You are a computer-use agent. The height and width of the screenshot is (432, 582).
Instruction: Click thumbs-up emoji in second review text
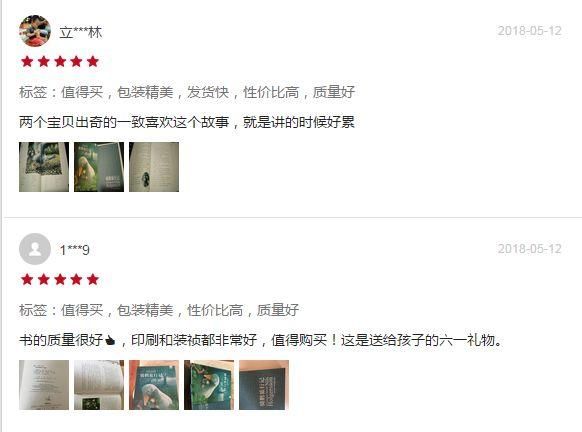[110, 340]
